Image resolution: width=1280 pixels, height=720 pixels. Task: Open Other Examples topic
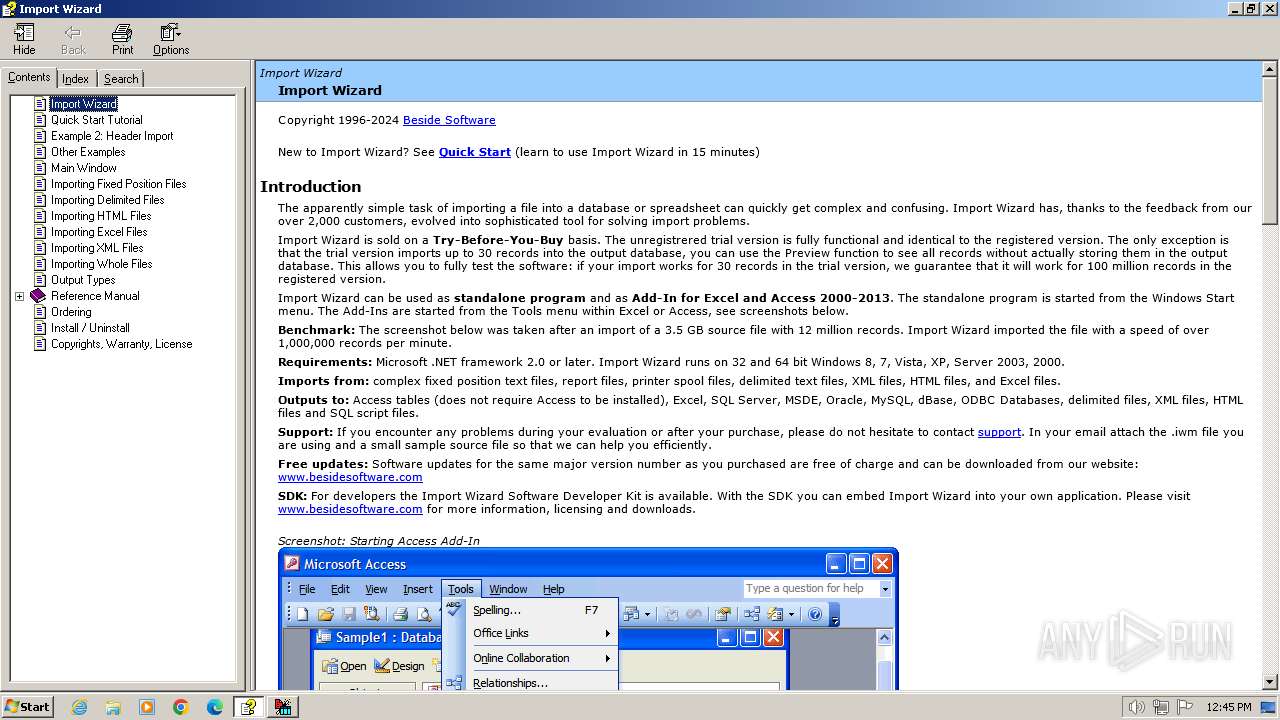click(x=88, y=152)
